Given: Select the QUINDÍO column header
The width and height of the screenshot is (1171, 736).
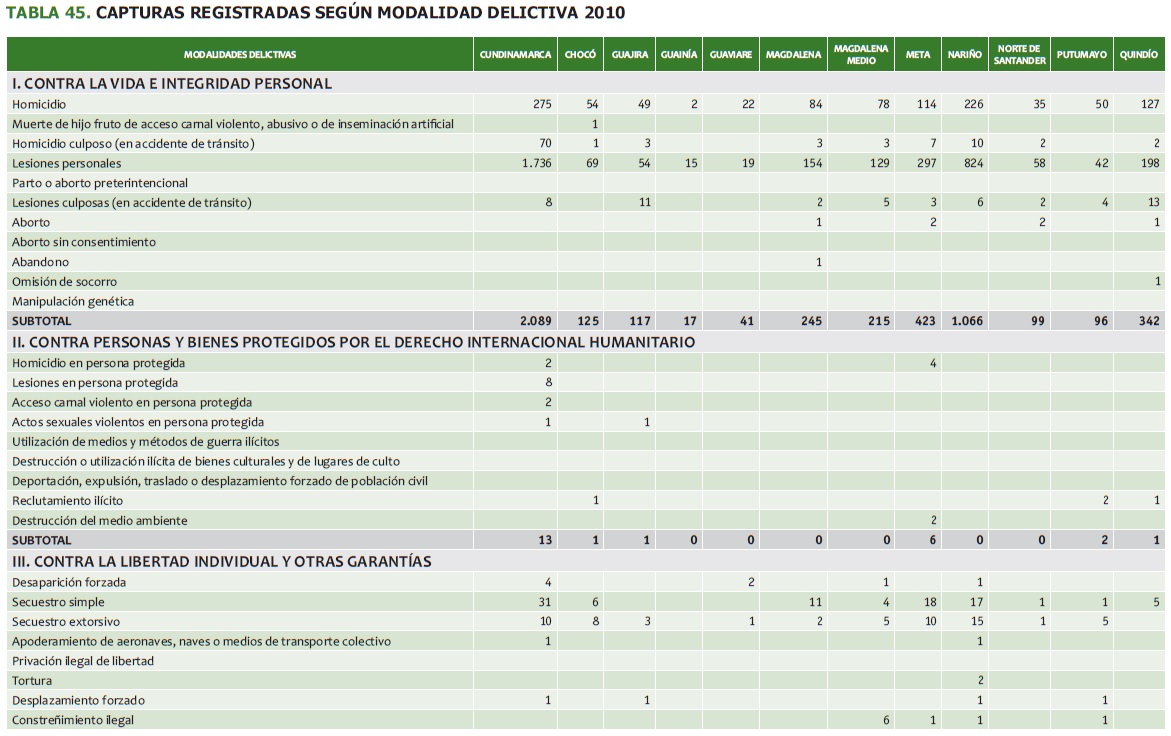Looking at the screenshot, I should point(1139,55).
